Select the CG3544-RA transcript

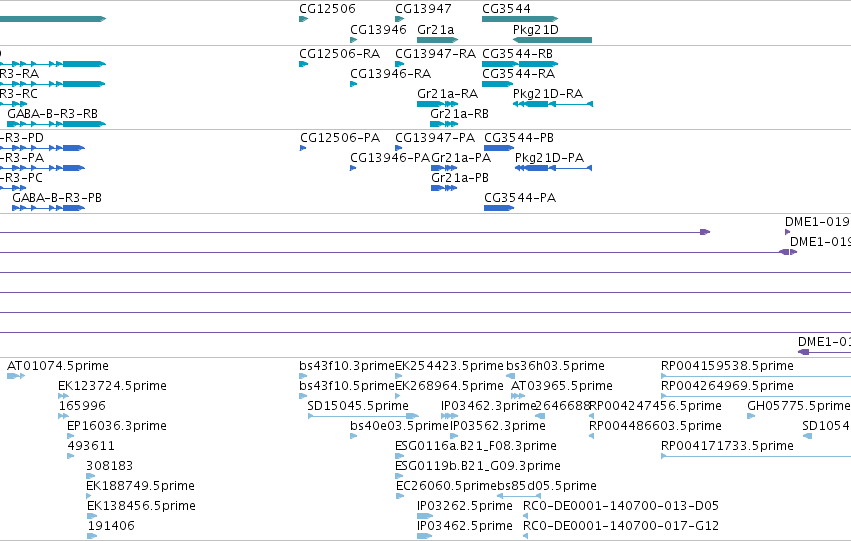pyautogui.click(x=518, y=74)
